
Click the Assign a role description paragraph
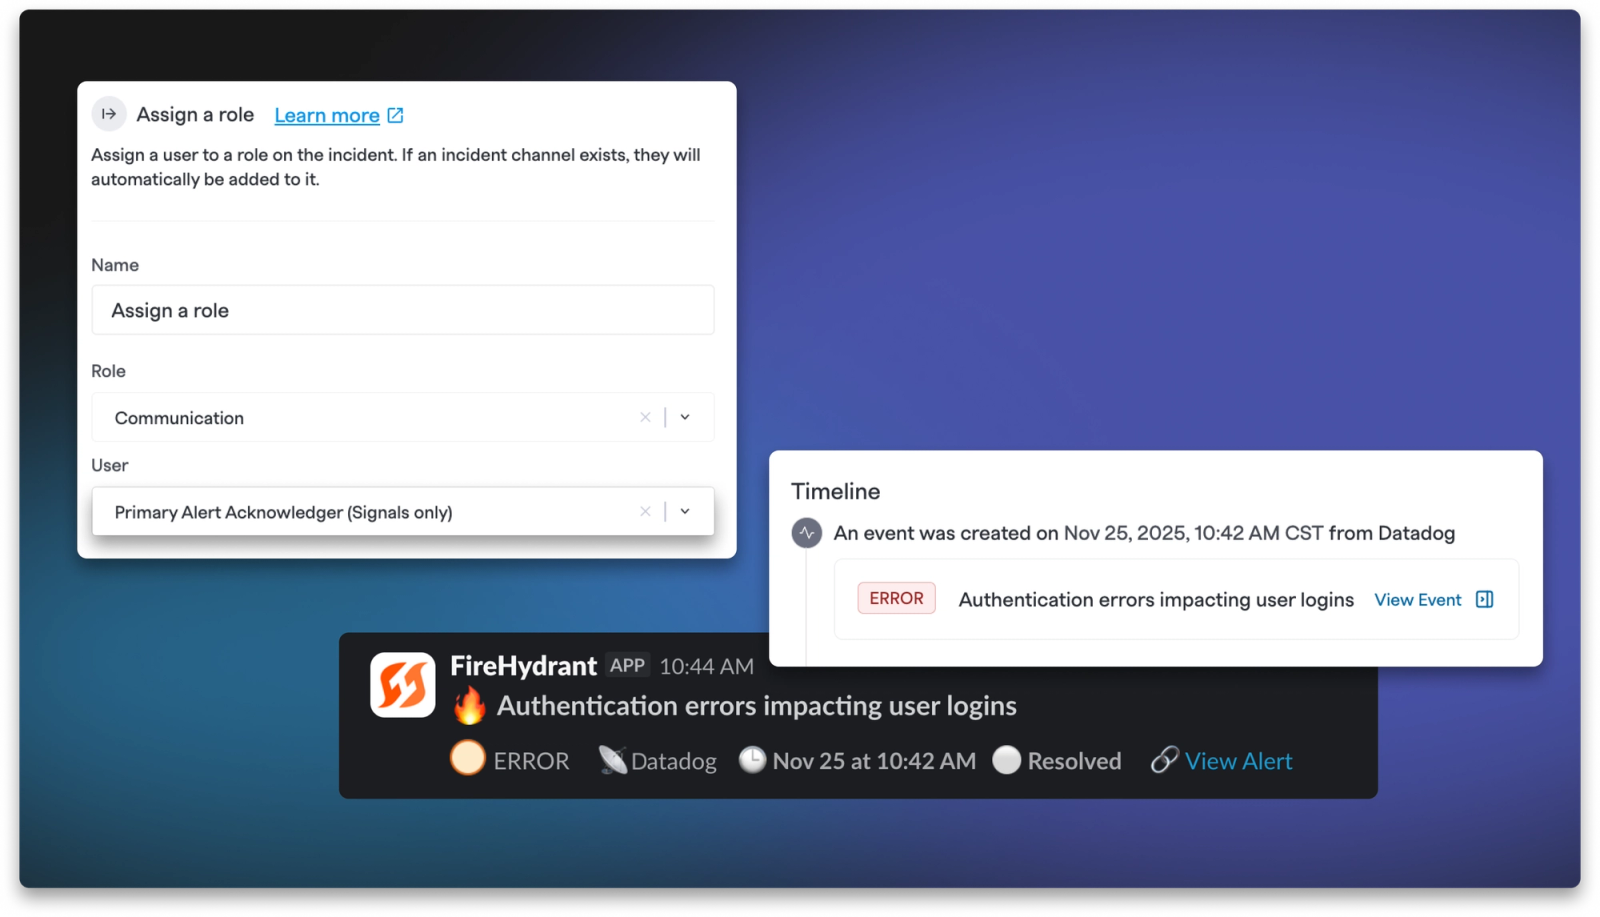(396, 167)
